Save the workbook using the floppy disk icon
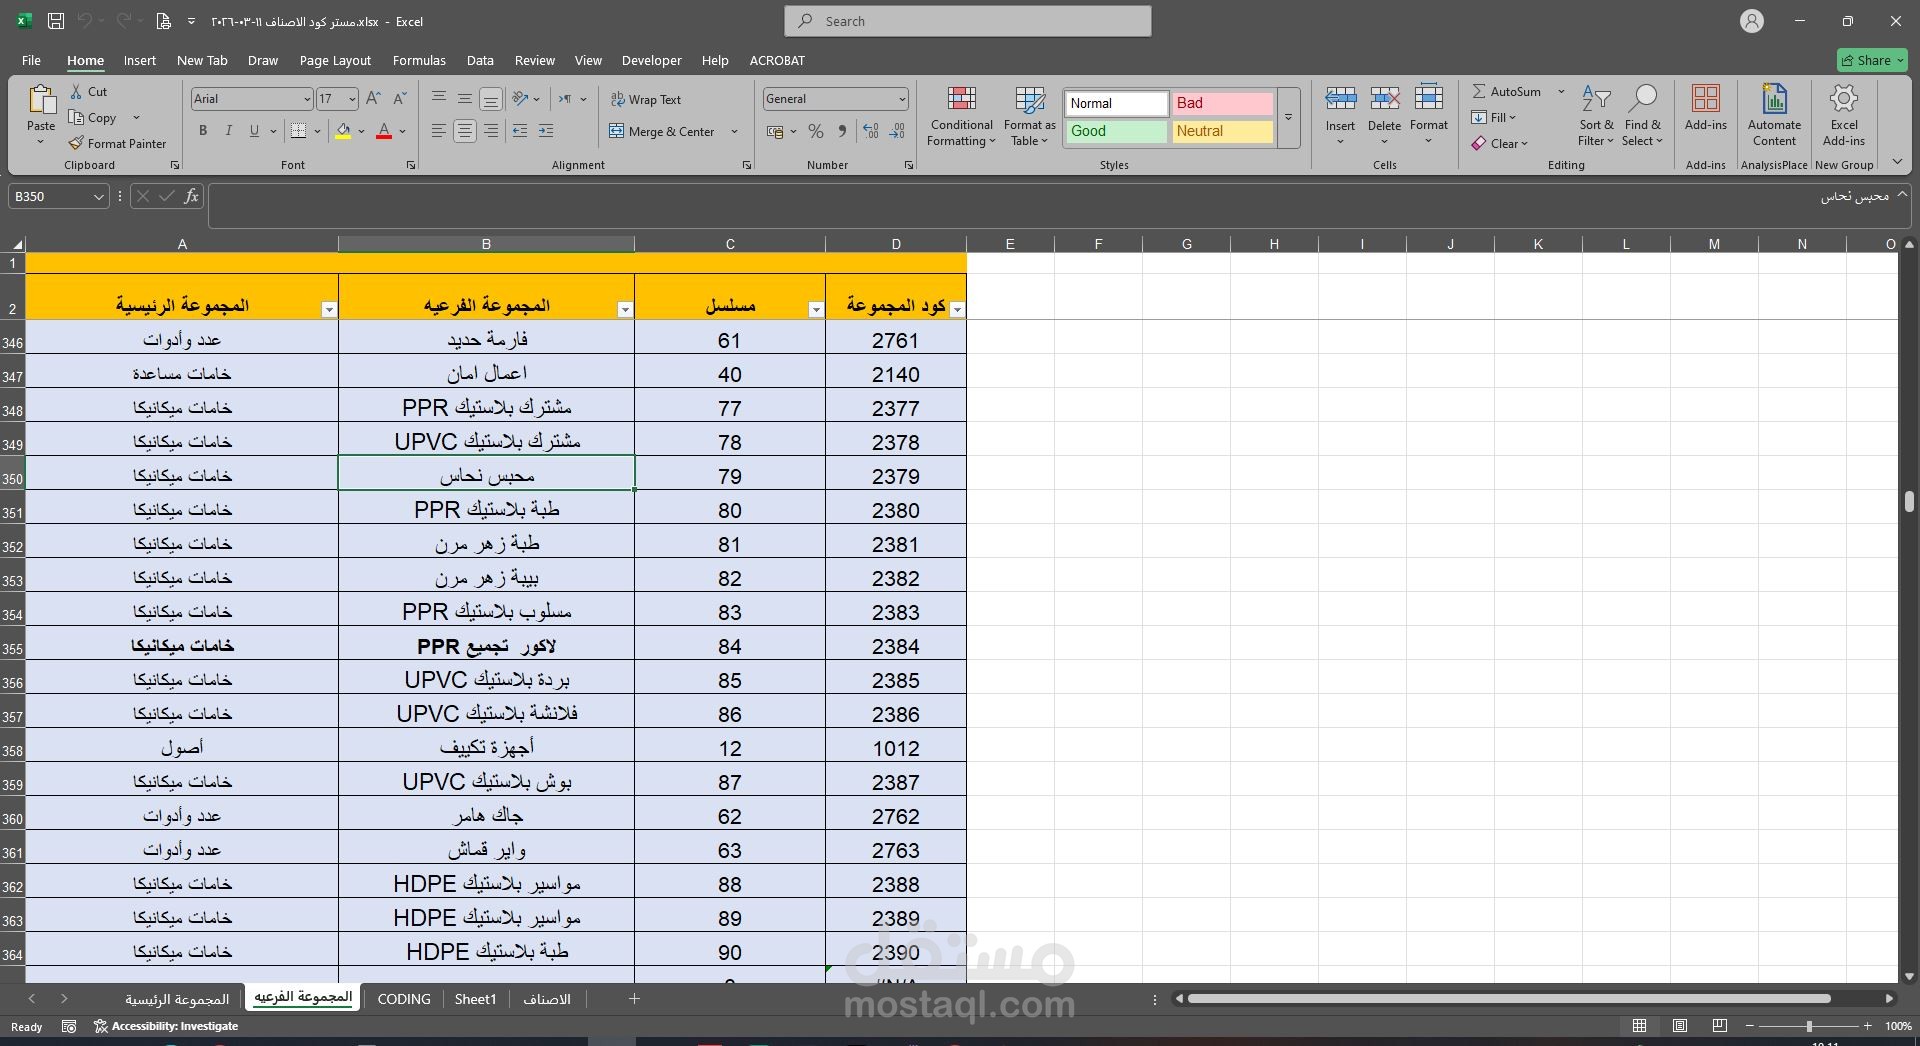 tap(56, 21)
